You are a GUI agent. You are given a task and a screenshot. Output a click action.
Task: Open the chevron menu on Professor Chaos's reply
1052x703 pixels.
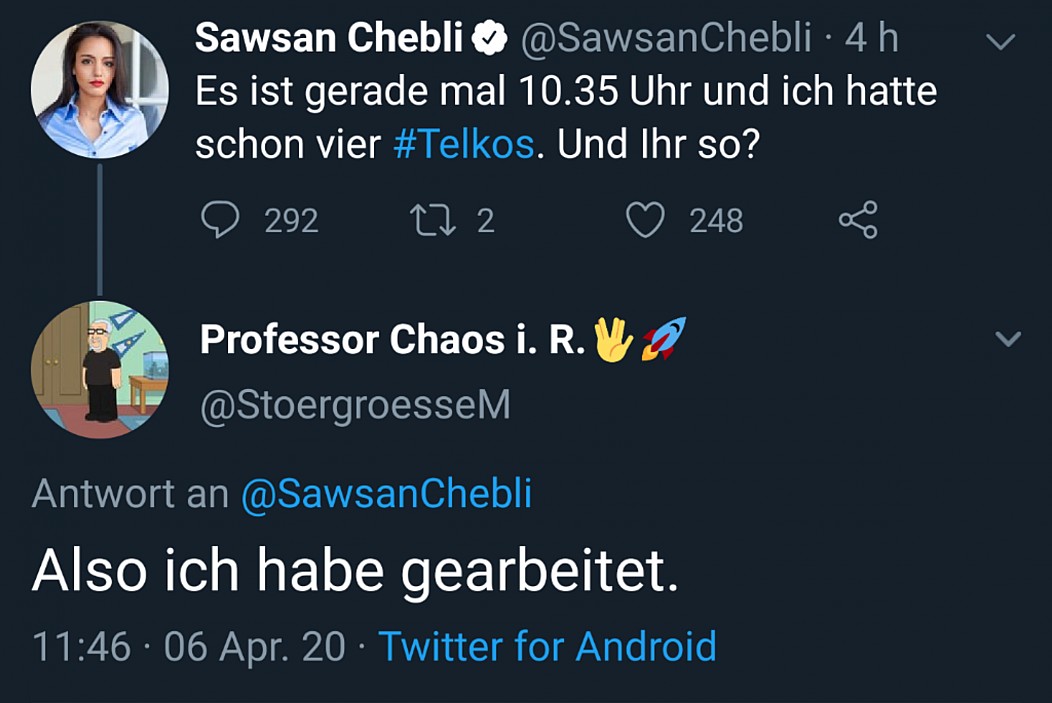[1008, 339]
